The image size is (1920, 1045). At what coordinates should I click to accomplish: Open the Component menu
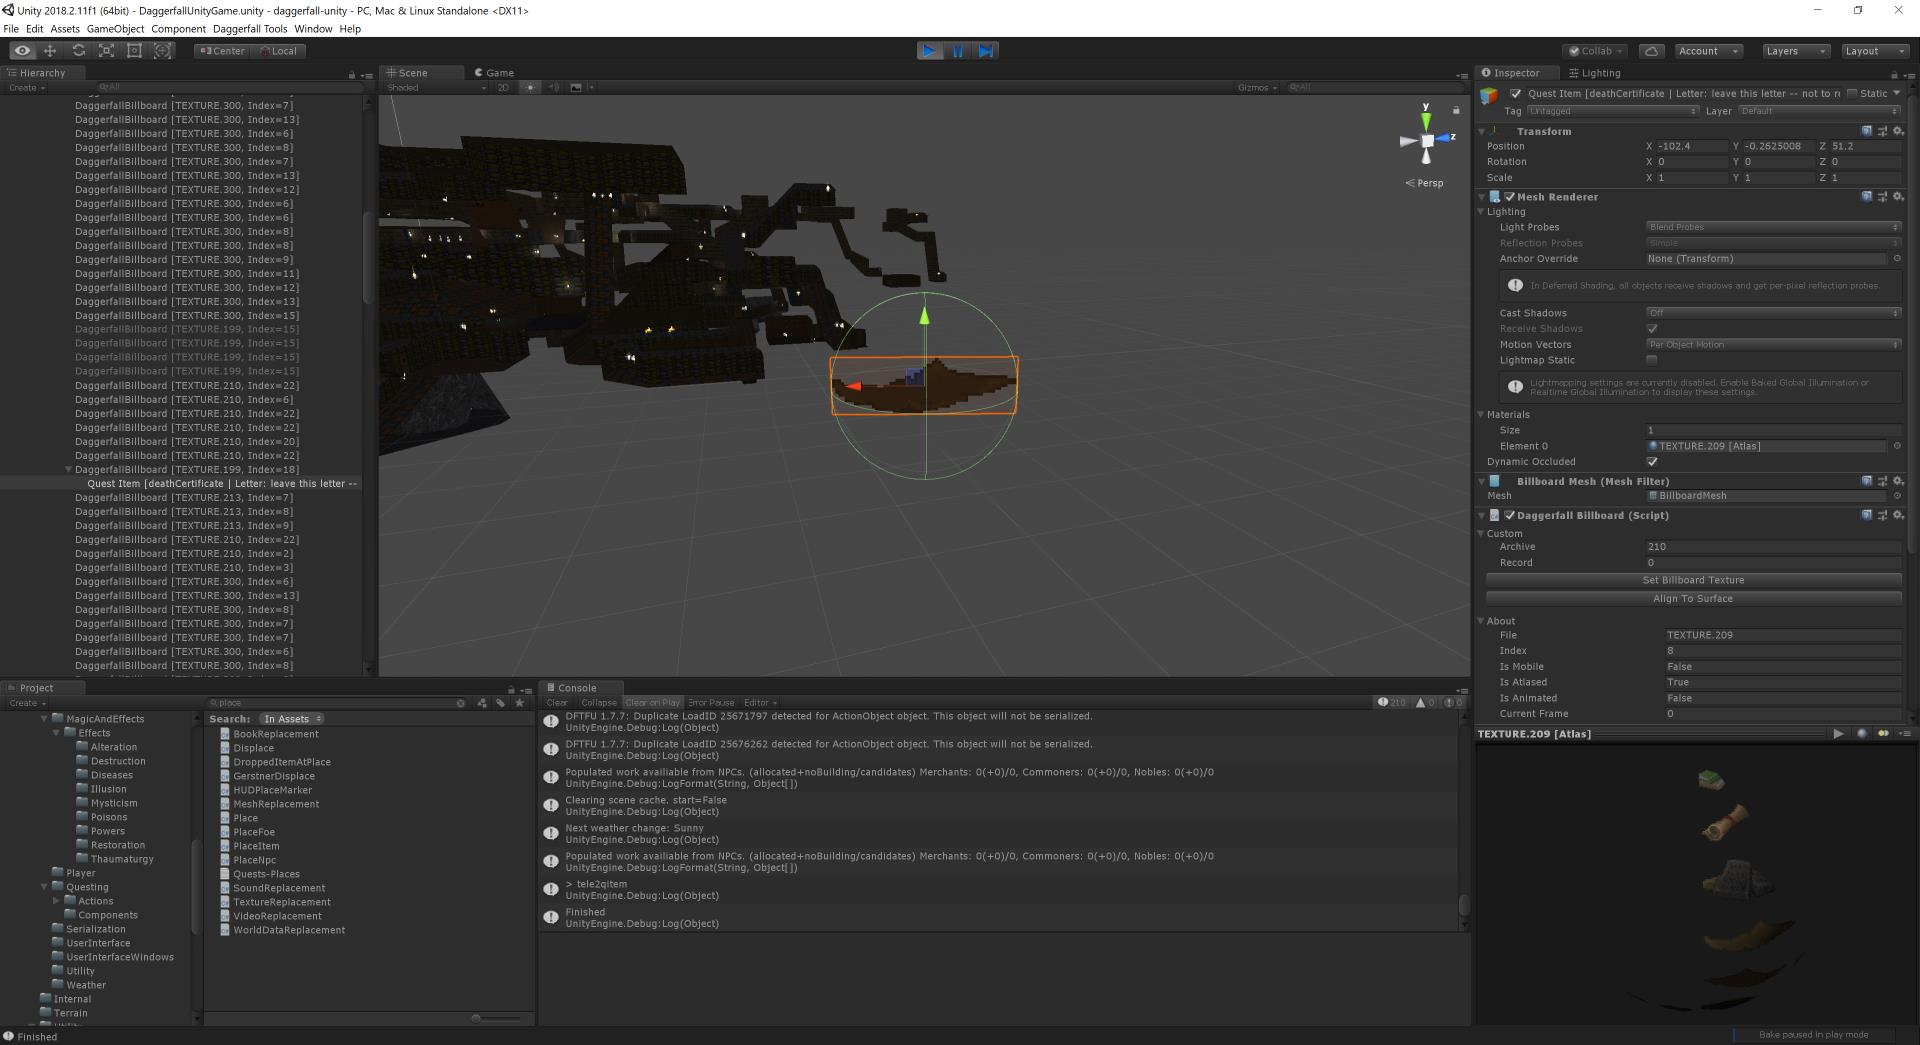tap(179, 29)
